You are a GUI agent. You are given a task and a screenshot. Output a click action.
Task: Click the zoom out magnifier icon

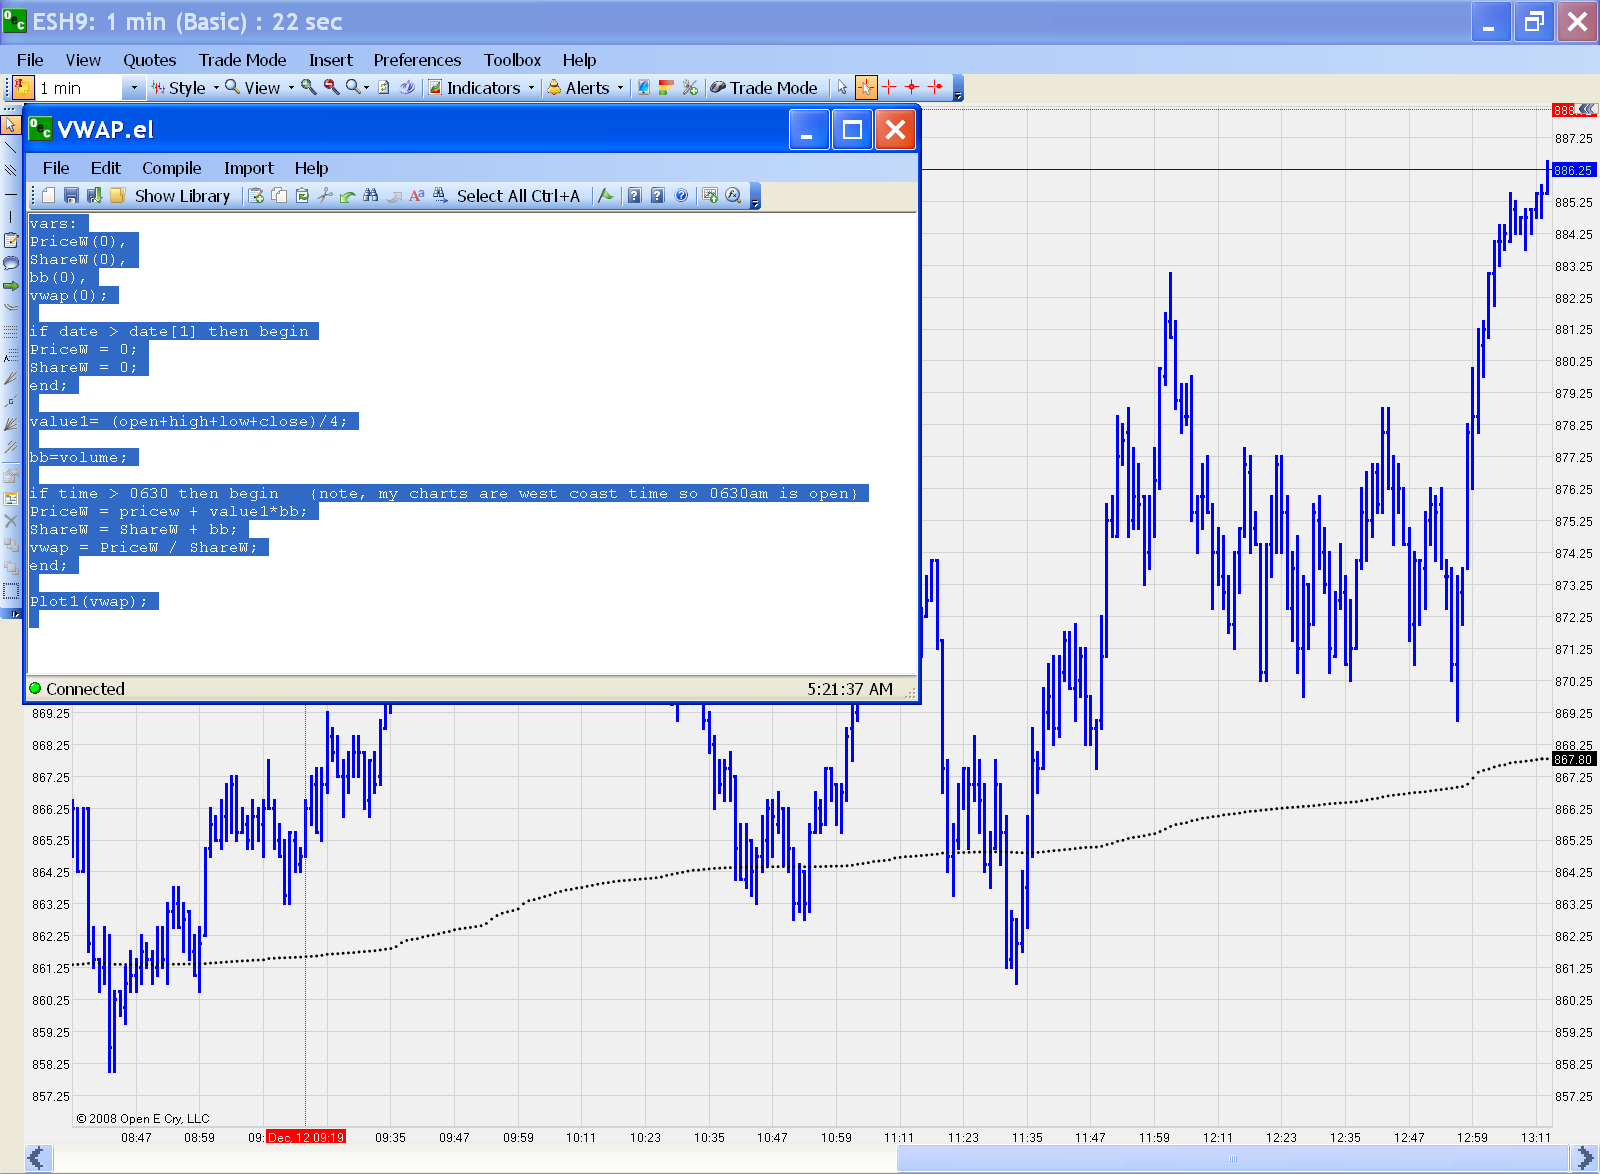coord(332,88)
